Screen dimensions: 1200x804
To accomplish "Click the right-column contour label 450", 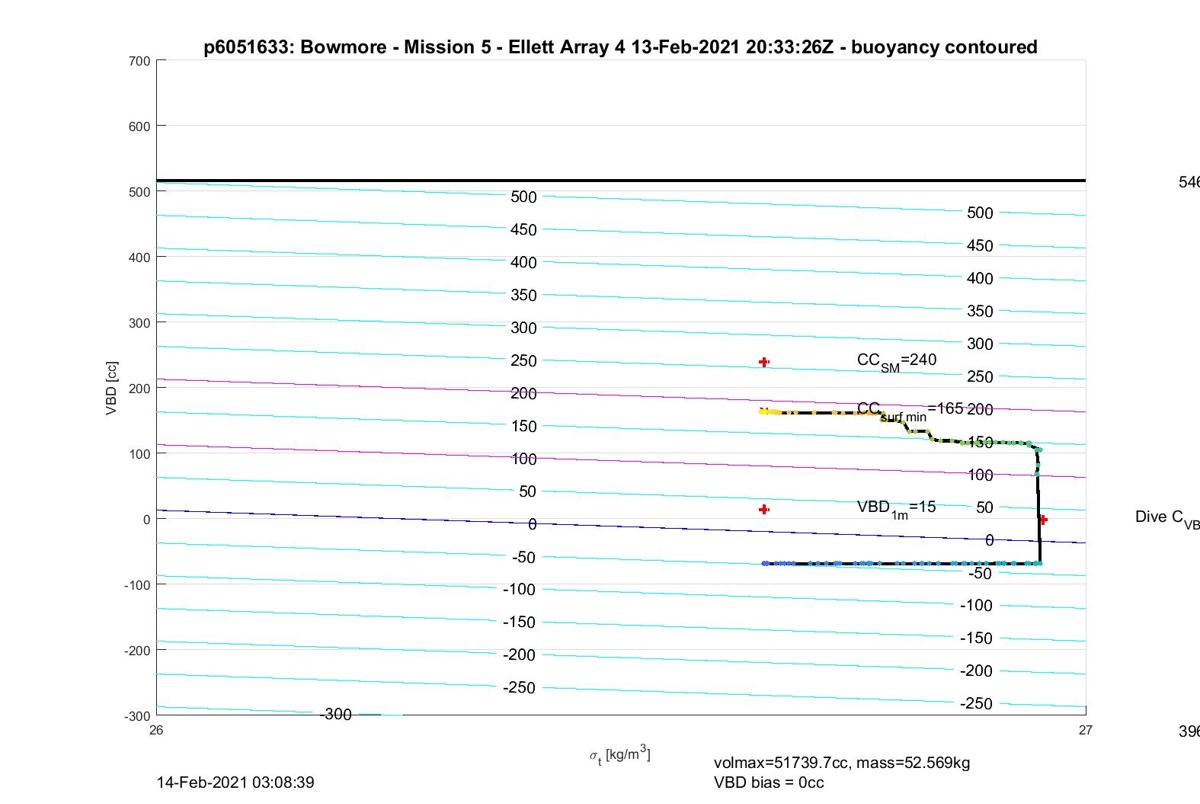I will 980,246.
